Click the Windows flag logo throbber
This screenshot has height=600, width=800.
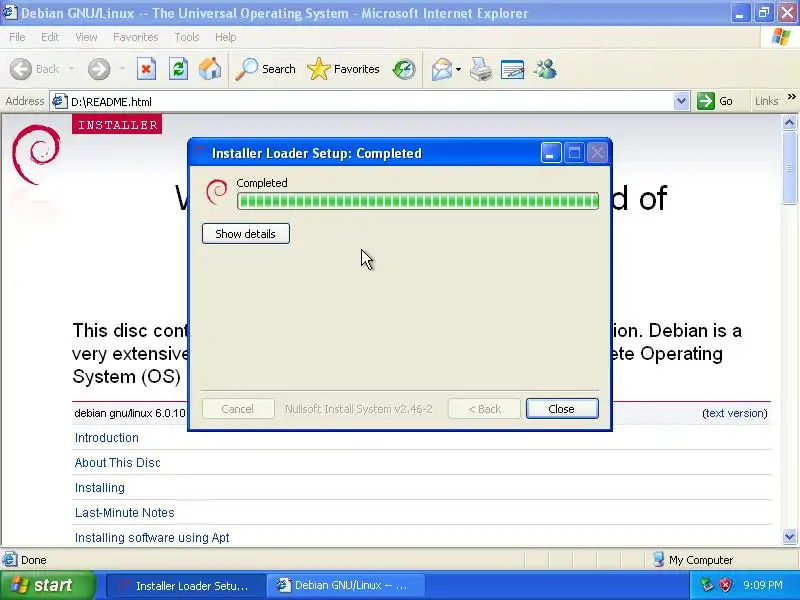[x=780, y=37]
